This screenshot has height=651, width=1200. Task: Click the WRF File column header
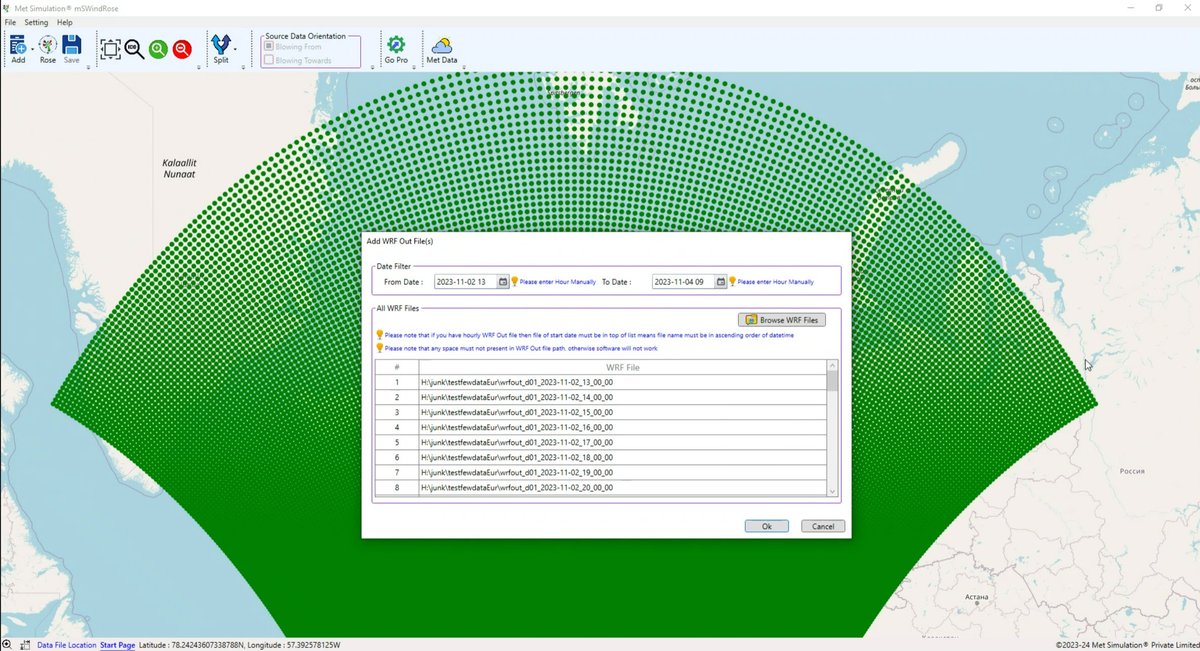(x=623, y=367)
